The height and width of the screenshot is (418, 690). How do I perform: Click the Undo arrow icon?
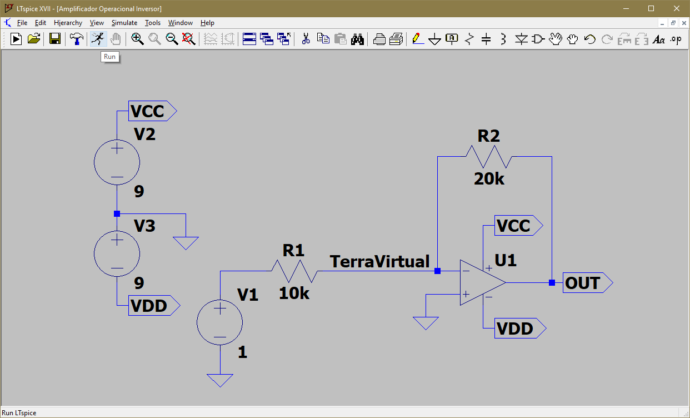click(x=589, y=39)
